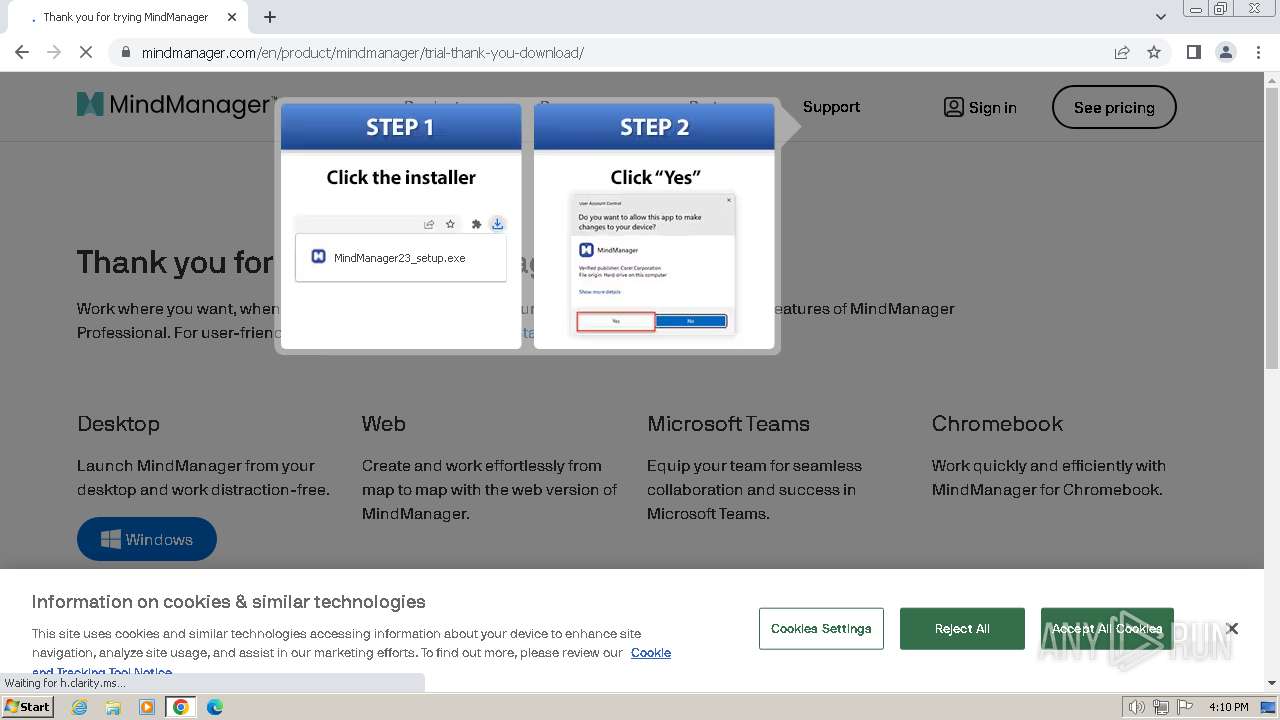Open File Explorer from taskbar

(113, 707)
